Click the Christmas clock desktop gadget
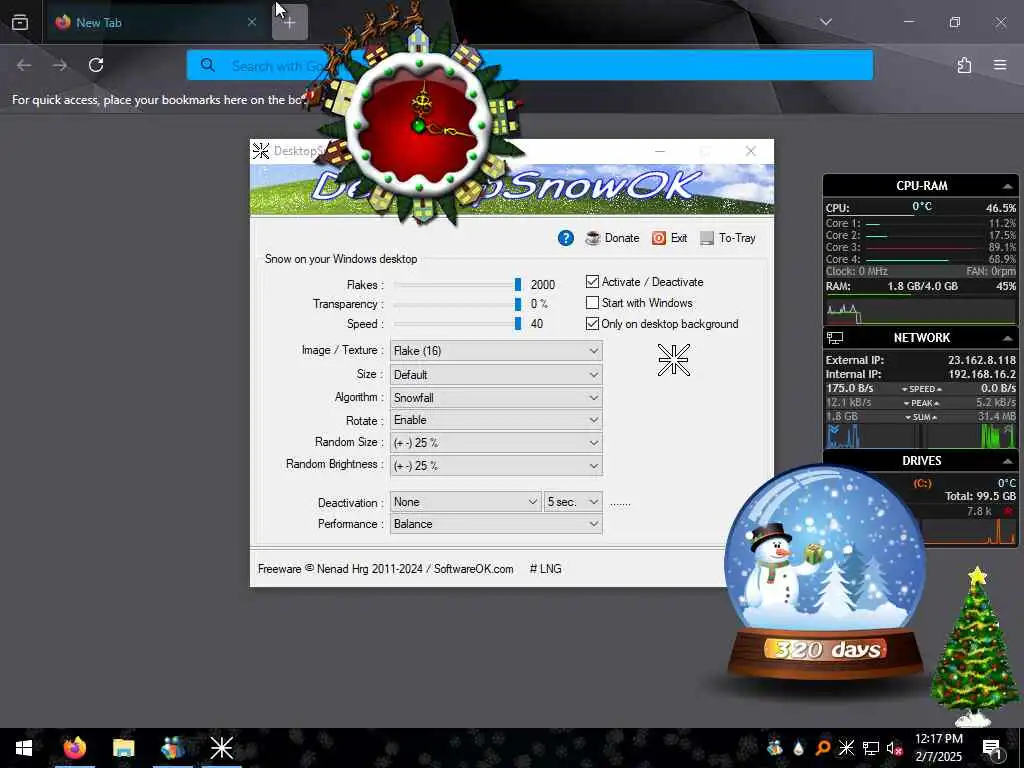Viewport: 1024px width, 768px height. coord(419,124)
